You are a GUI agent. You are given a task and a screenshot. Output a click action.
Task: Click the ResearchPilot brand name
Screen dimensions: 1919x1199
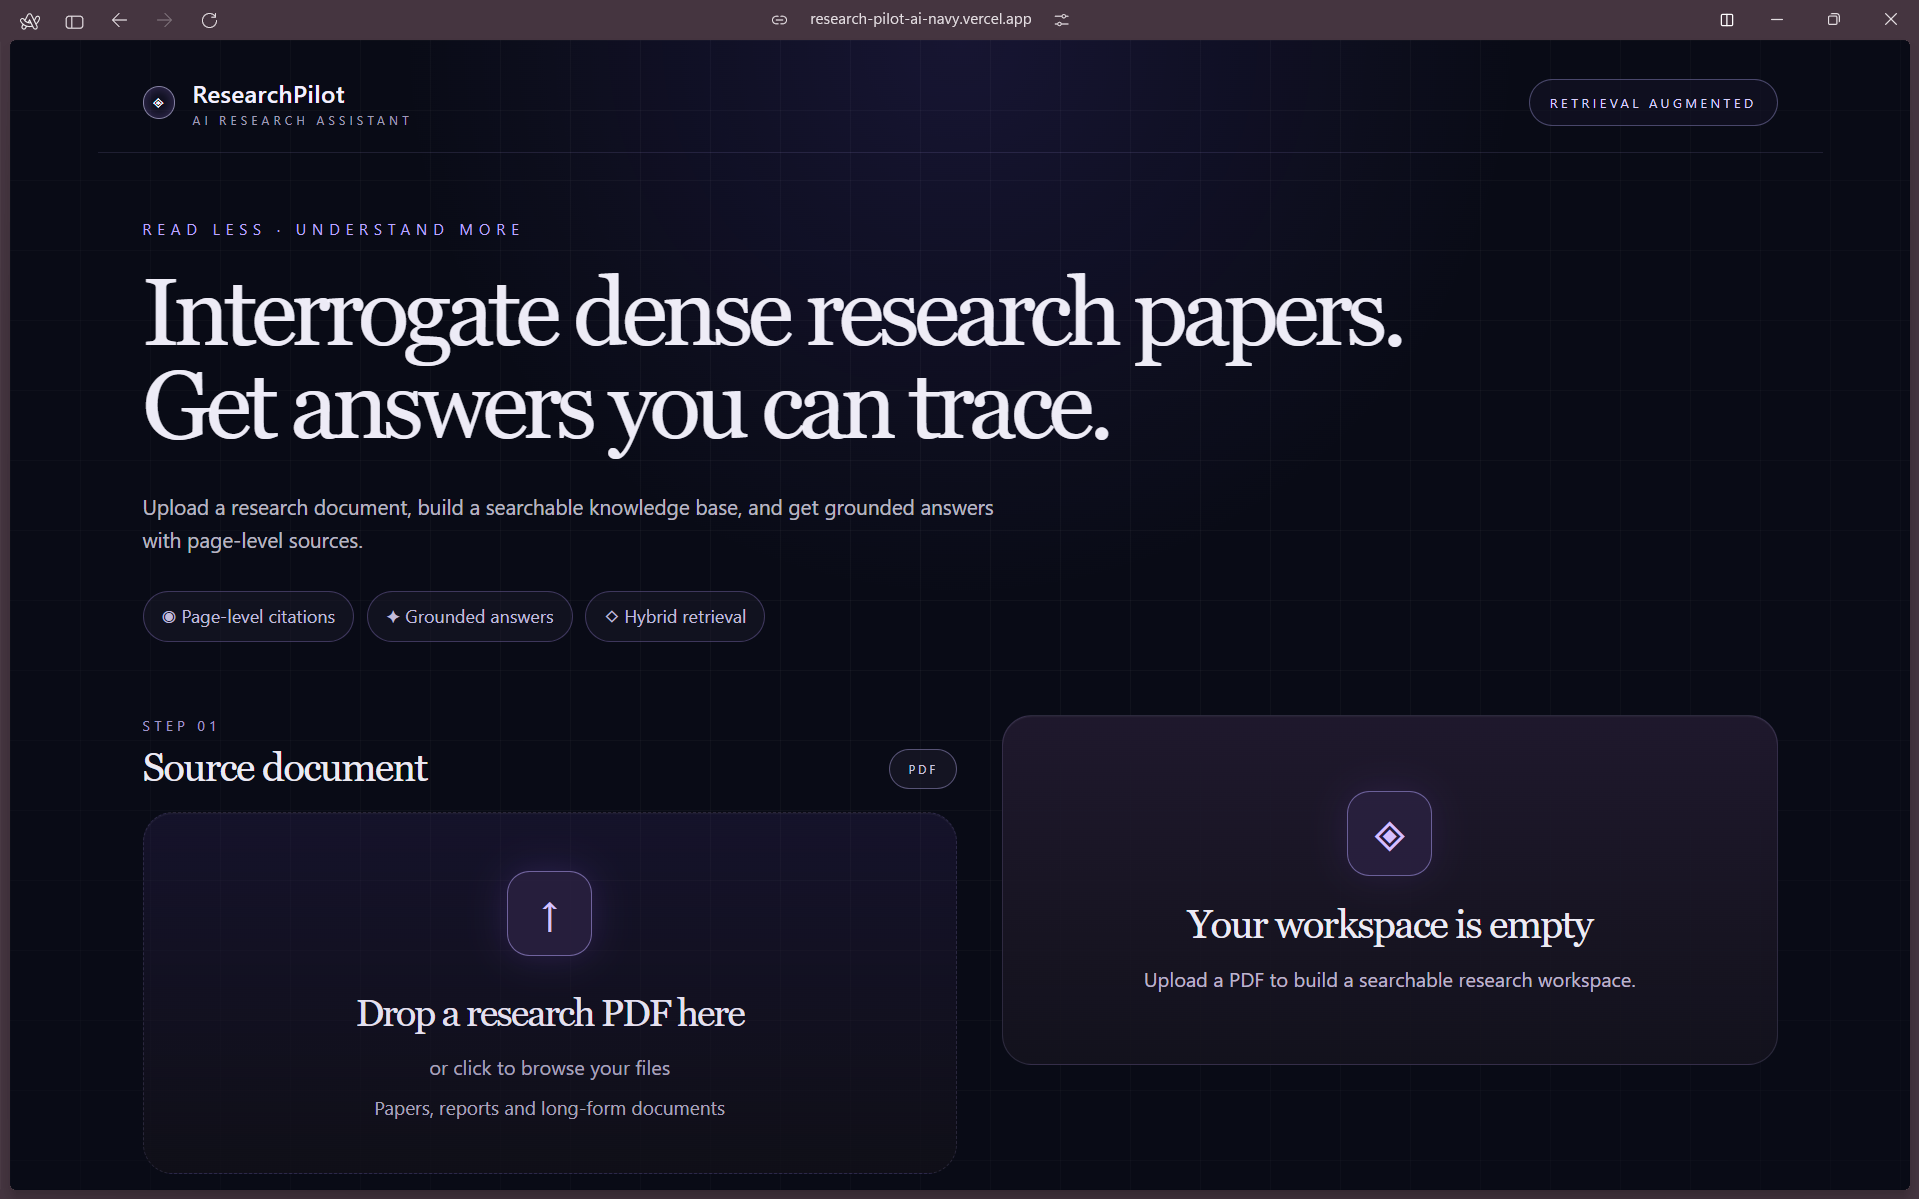tap(268, 95)
